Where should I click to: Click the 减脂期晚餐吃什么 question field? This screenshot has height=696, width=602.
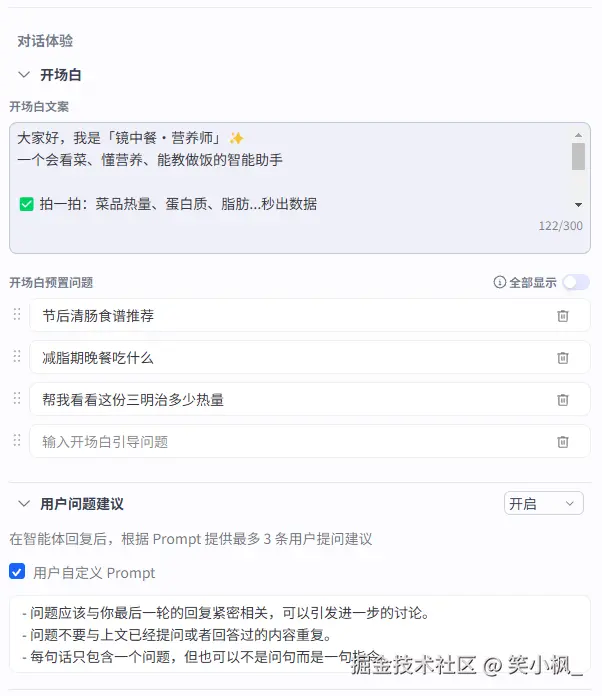coord(290,358)
